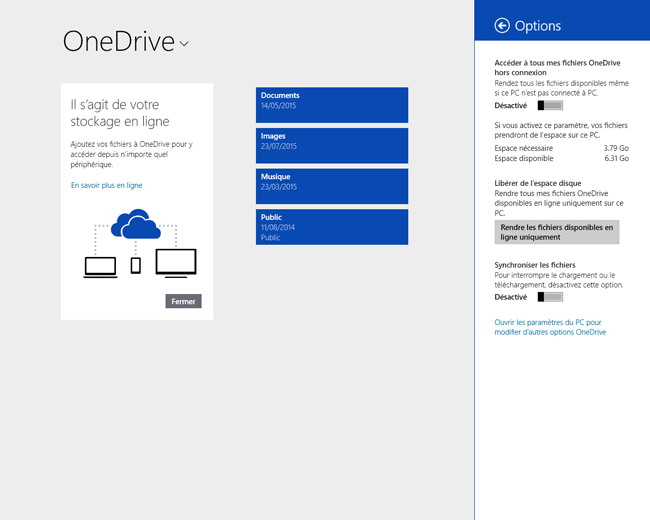650x520 pixels.
Task: Open the En savoir plus en ligne link
Action: pyautogui.click(x=107, y=185)
